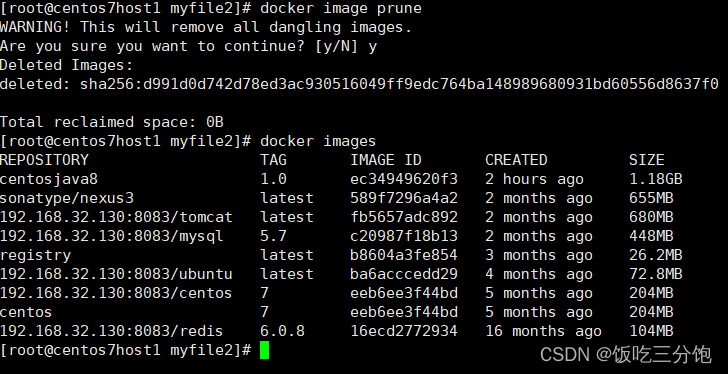Click the Total reclaimed space line
The image size is (728, 374).
tap(112, 122)
